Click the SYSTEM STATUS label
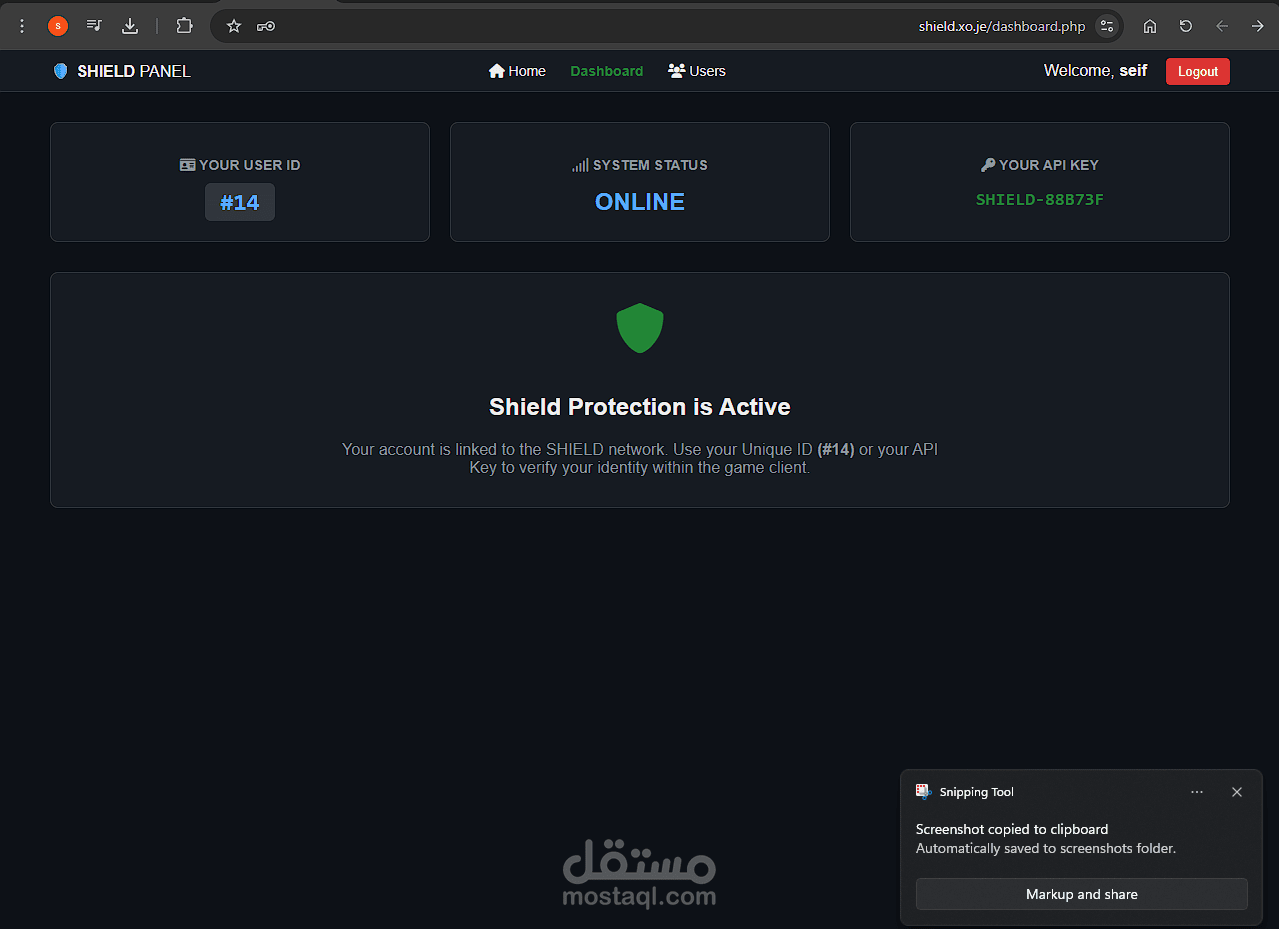This screenshot has height=929, width=1279. click(650, 165)
